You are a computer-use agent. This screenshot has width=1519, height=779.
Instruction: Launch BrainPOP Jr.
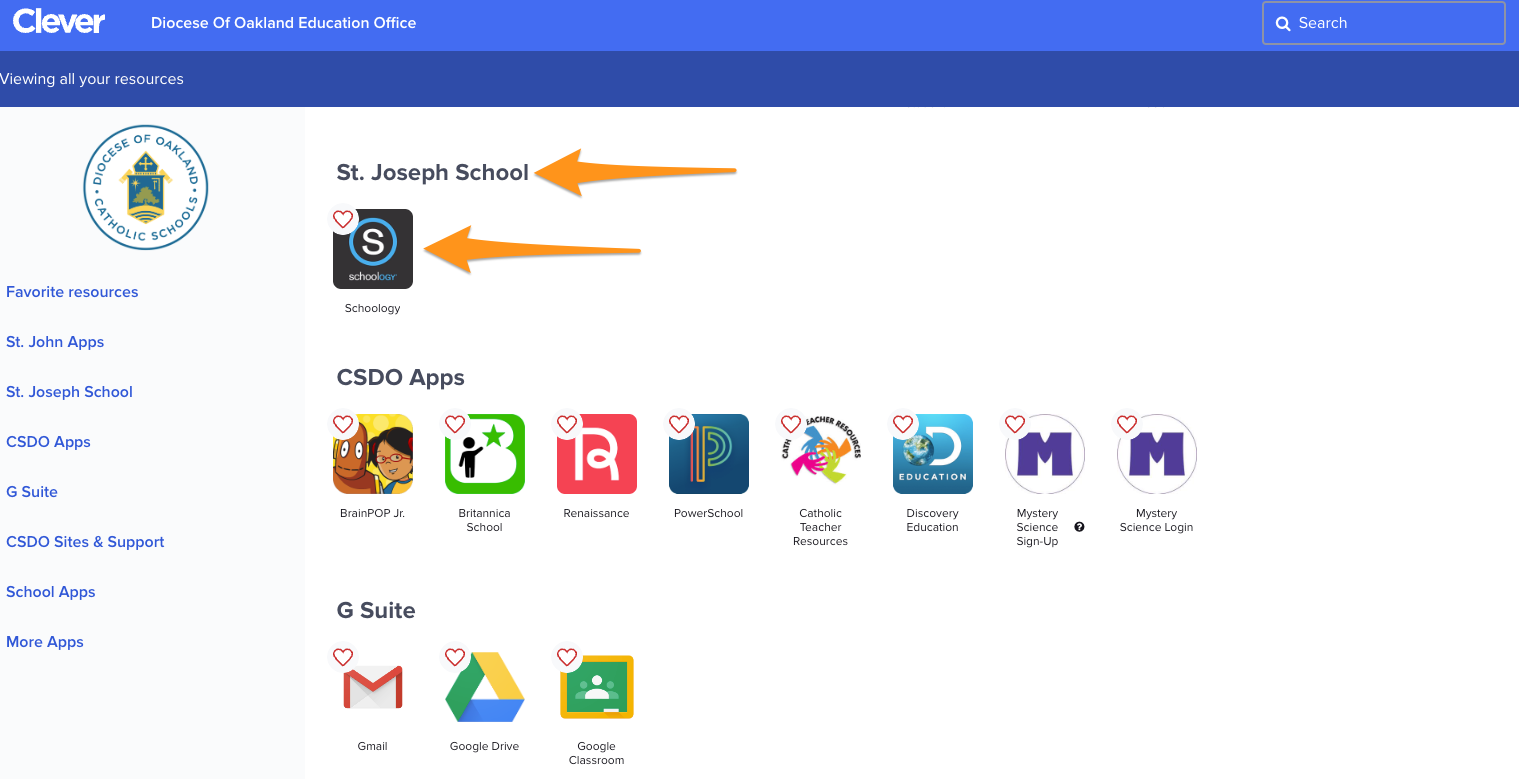(x=373, y=454)
